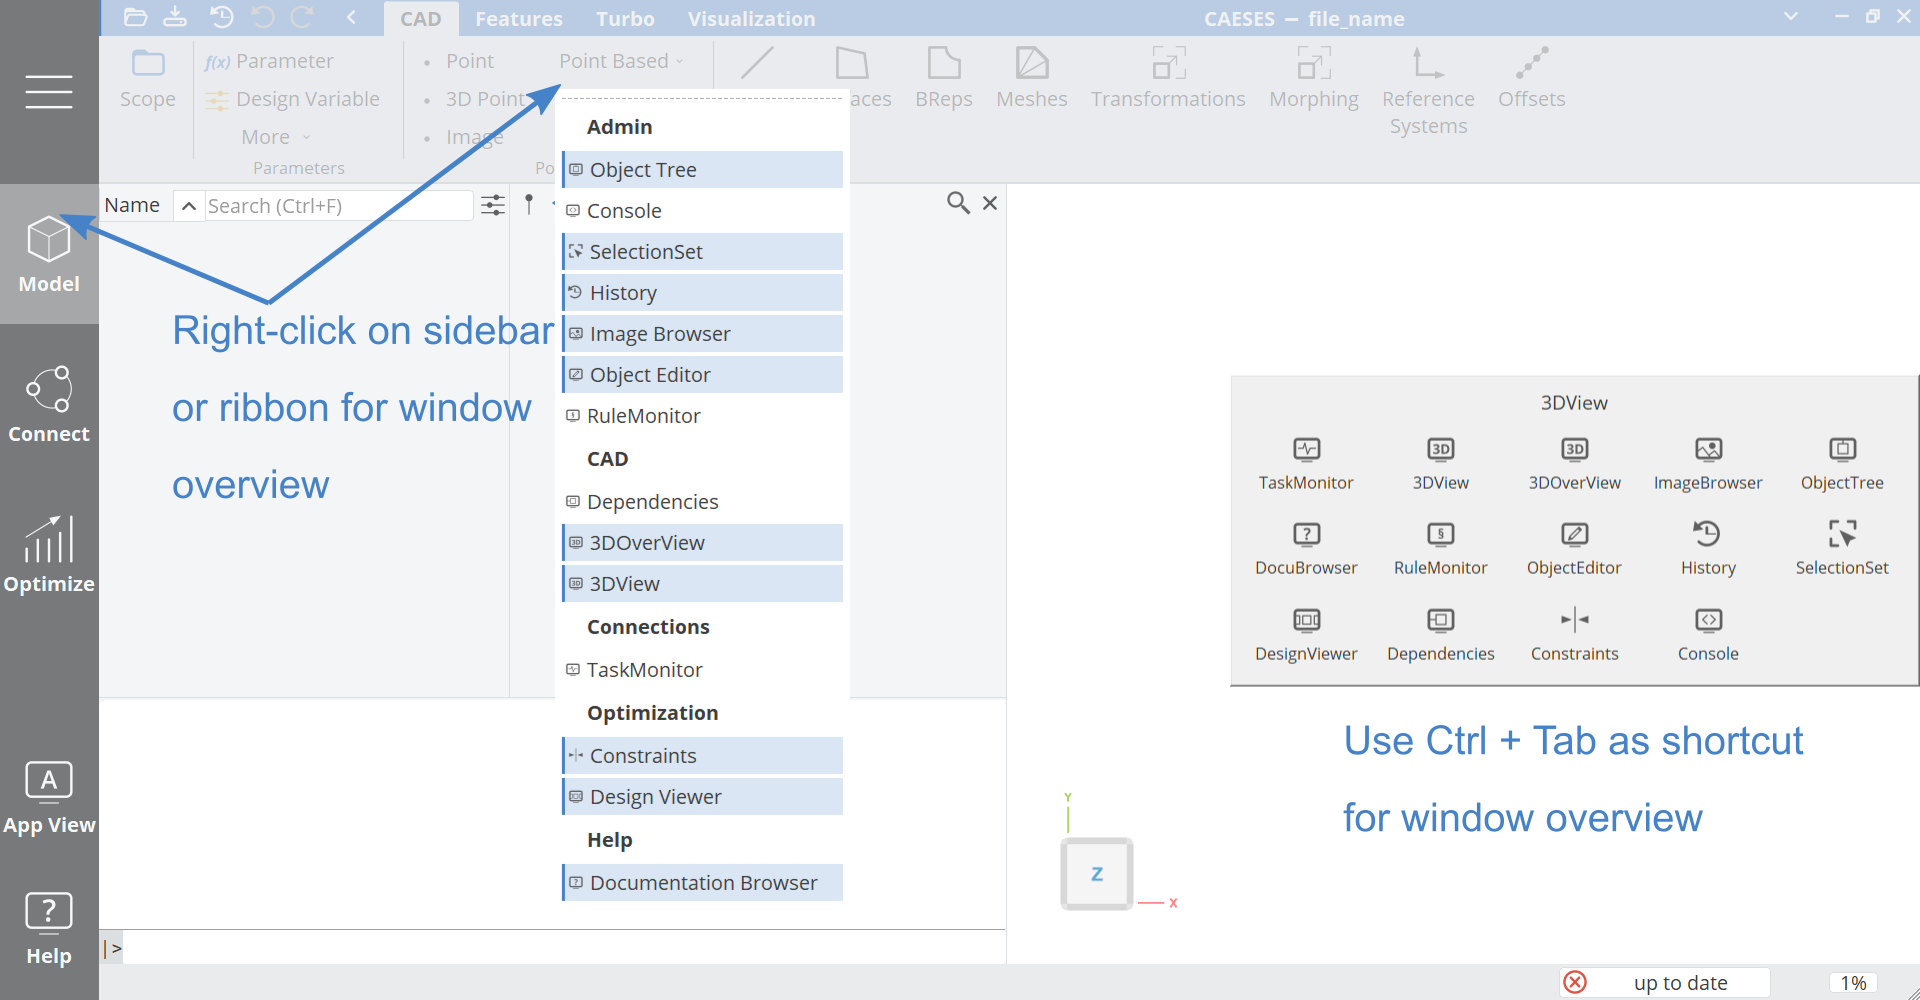This screenshot has height=1000, width=1920.
Task: Click the save project icon
Action: [x=175, y=17]
